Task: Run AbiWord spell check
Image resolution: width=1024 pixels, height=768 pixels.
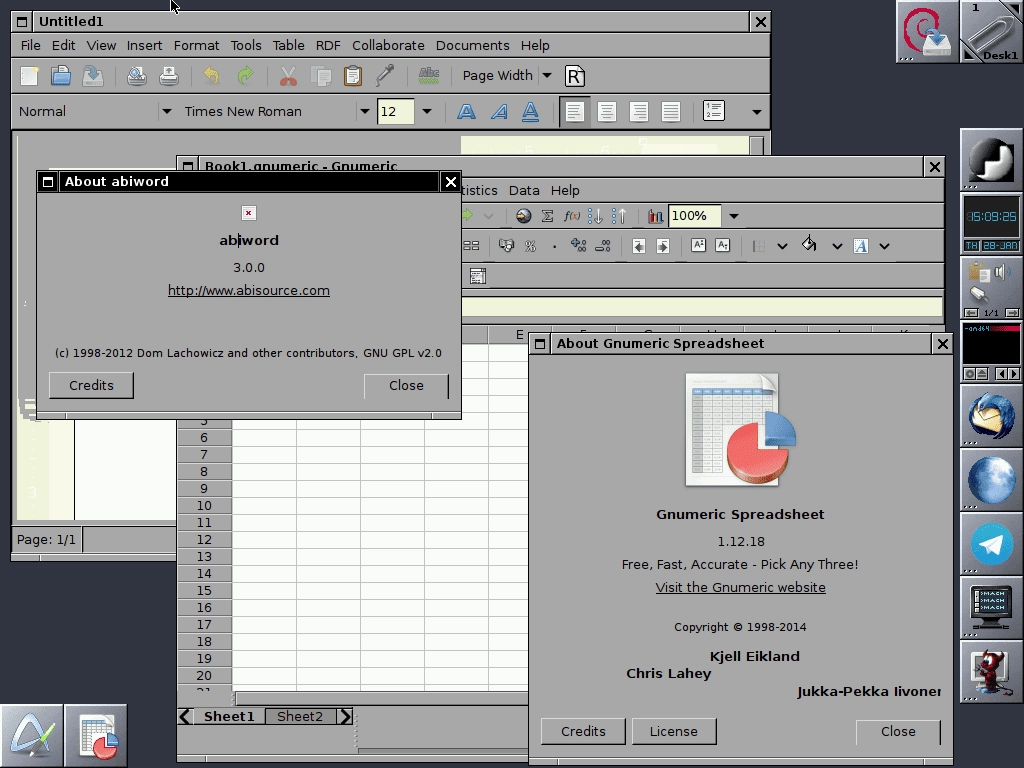Action: 428,76
